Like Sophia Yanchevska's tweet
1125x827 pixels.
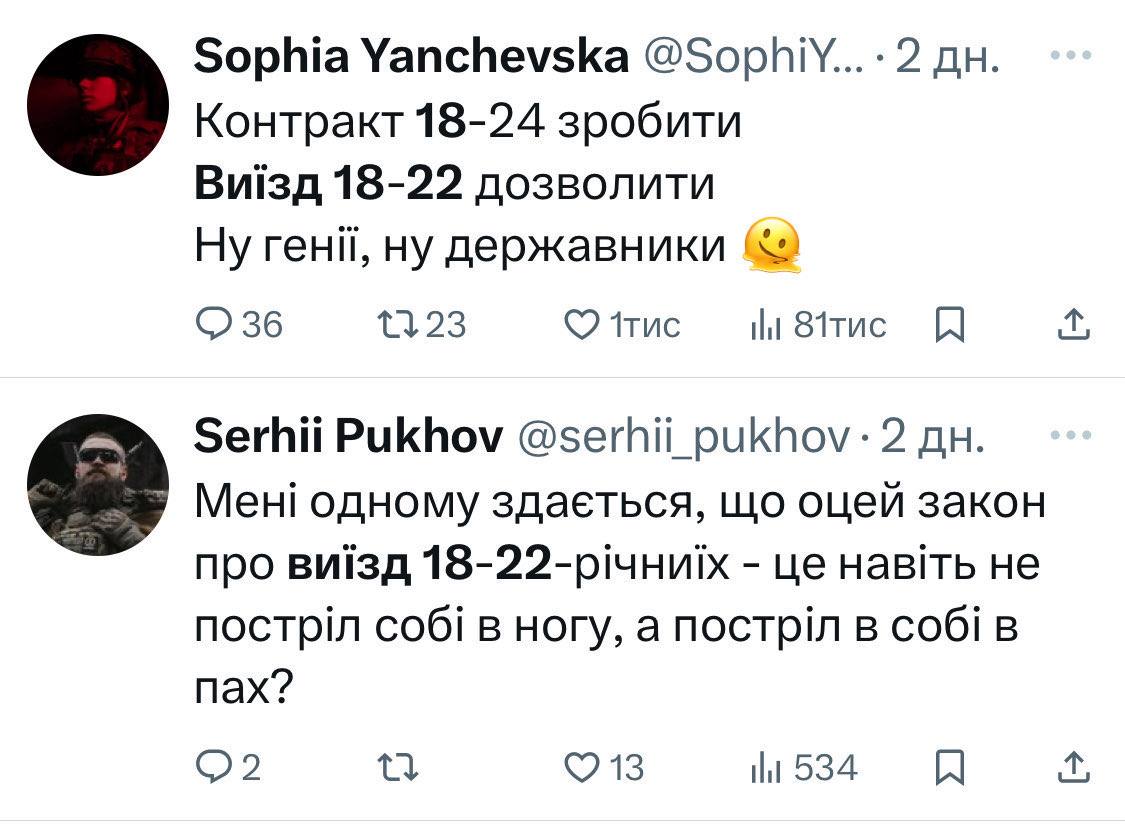point(581,324)
